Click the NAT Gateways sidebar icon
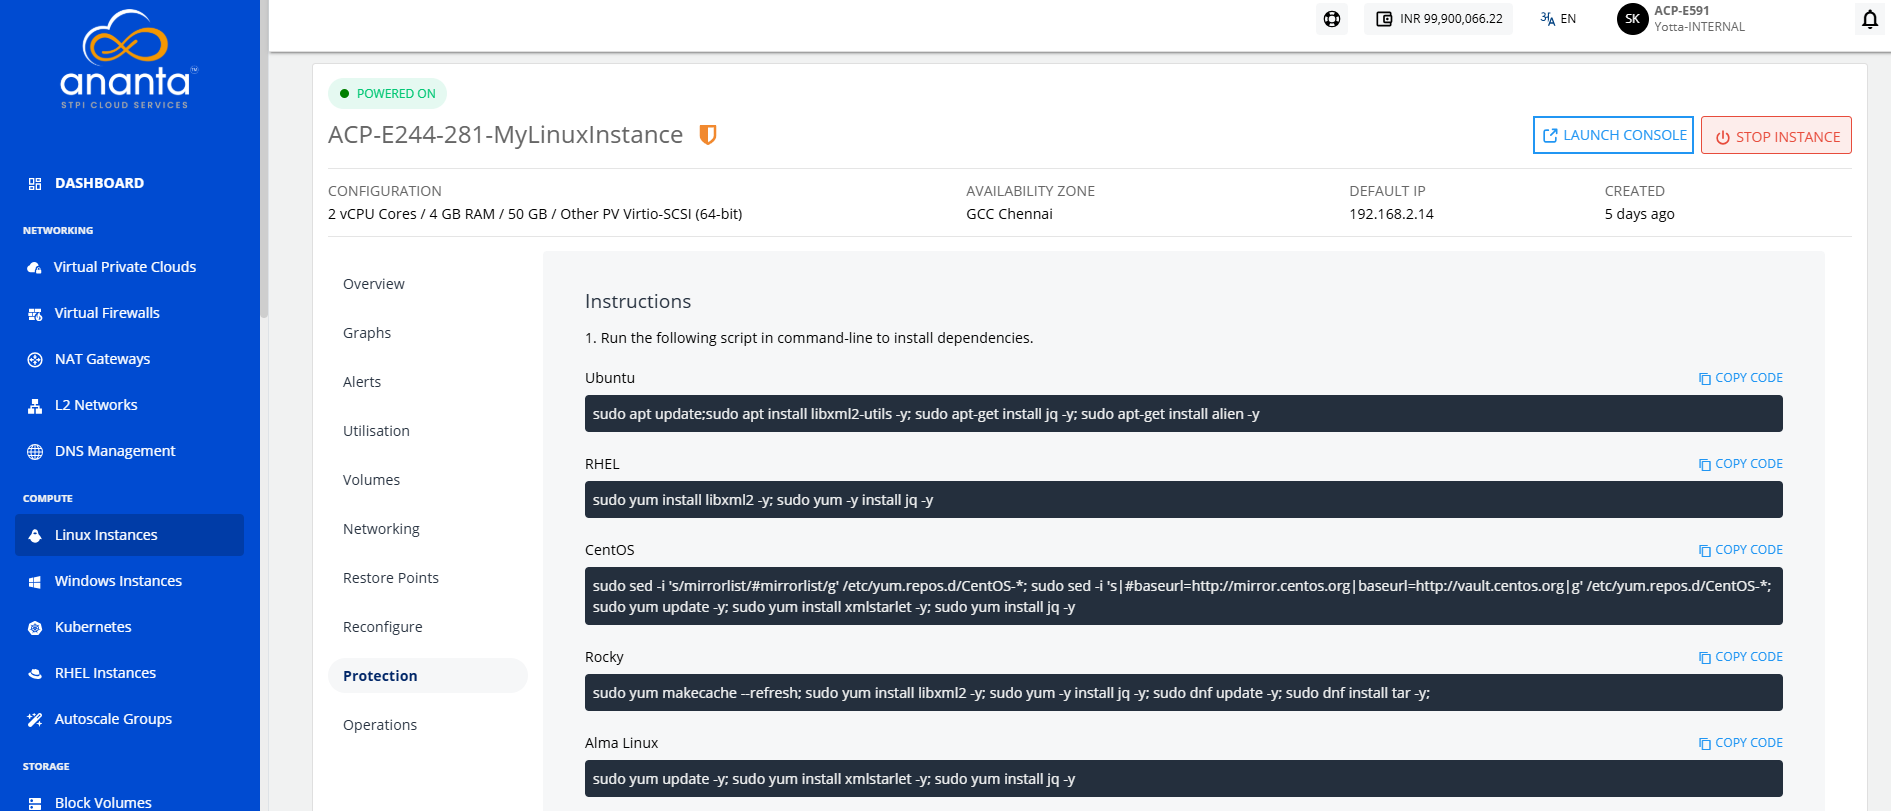Viewport: 1891px width, 811px height. pos(35,360)
